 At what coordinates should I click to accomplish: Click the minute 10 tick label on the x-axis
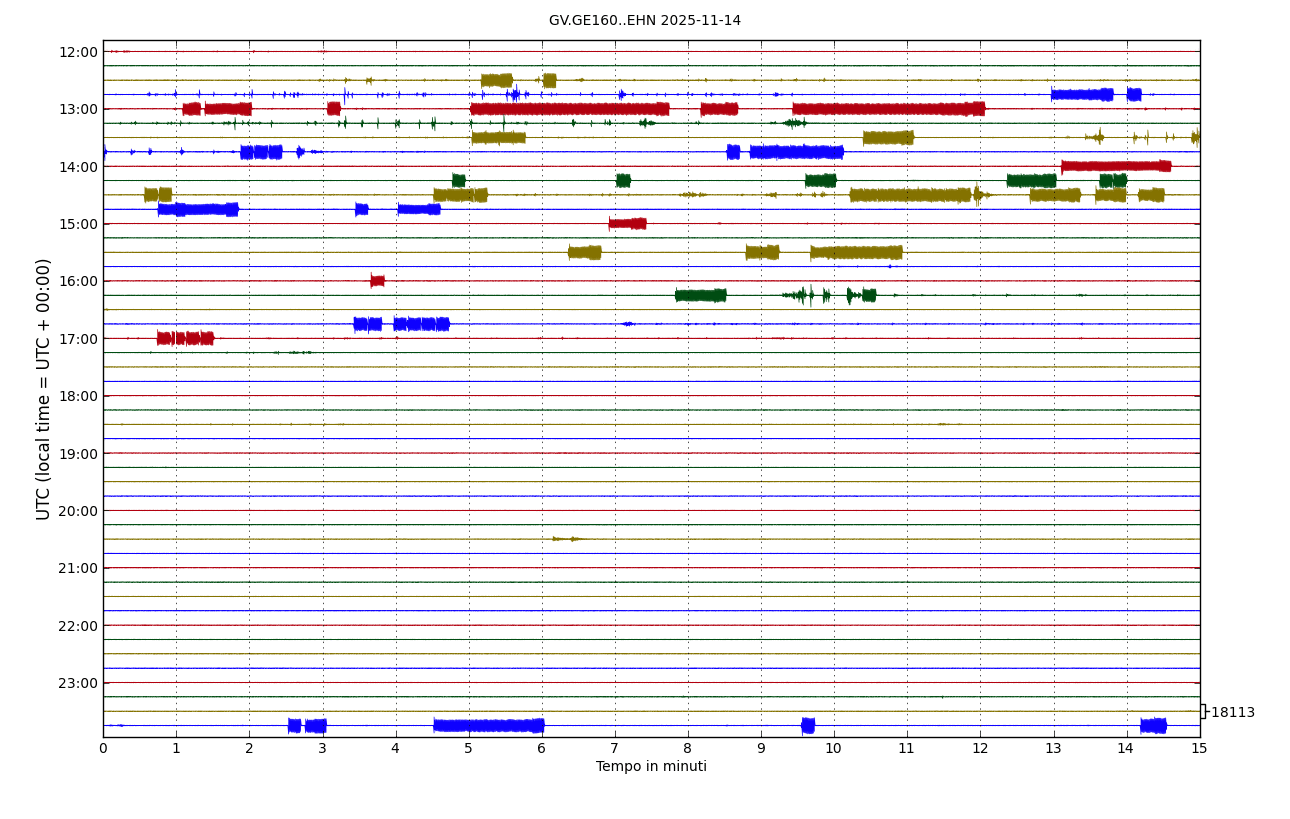pyautogui.click(x=834, y=749)
